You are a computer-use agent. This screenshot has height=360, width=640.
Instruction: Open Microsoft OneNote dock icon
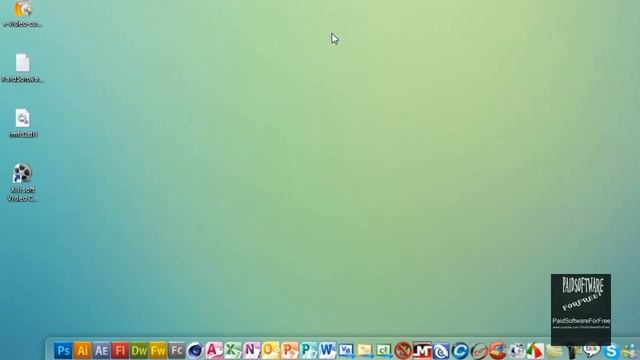coord(251,351)
